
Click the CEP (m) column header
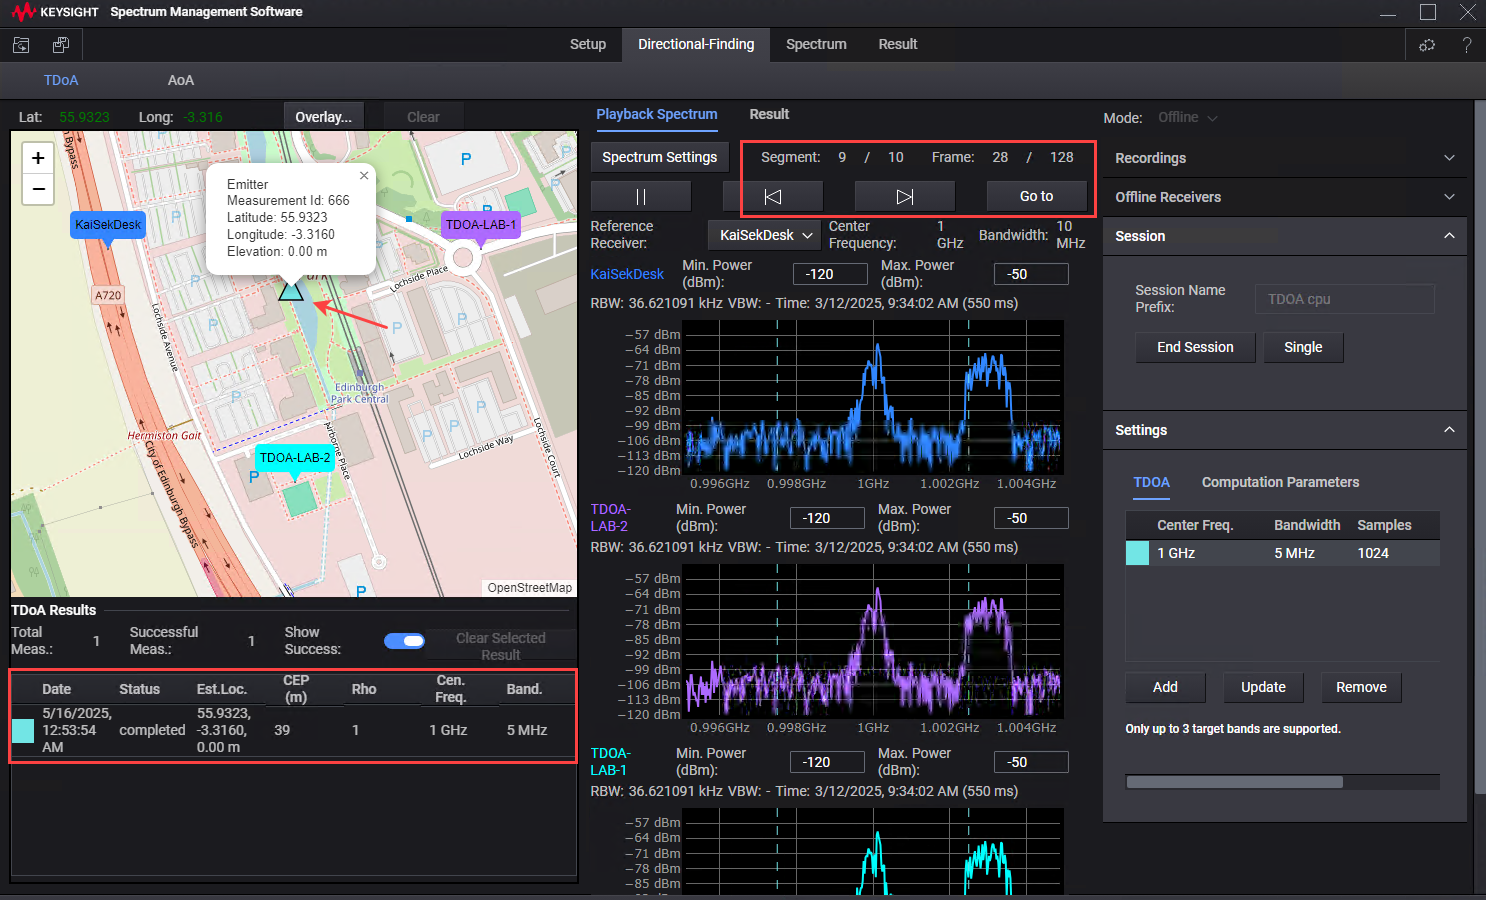coord(296,689)
